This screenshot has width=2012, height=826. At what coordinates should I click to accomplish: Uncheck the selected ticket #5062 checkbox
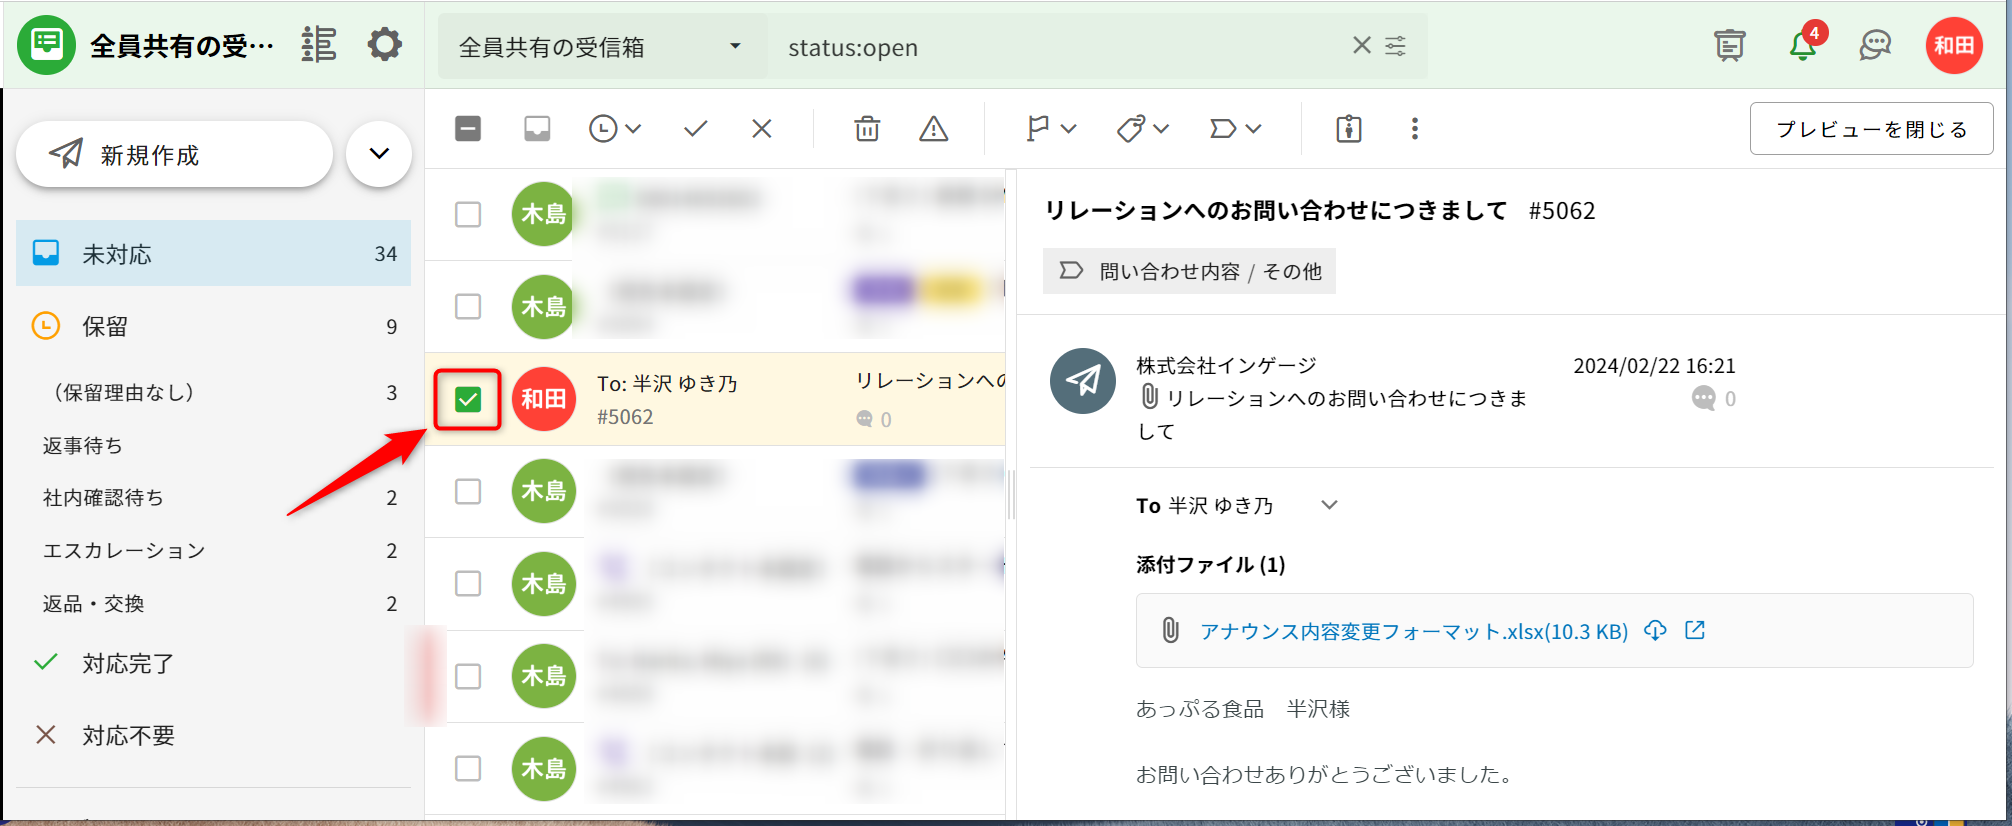tap(468, 400)
